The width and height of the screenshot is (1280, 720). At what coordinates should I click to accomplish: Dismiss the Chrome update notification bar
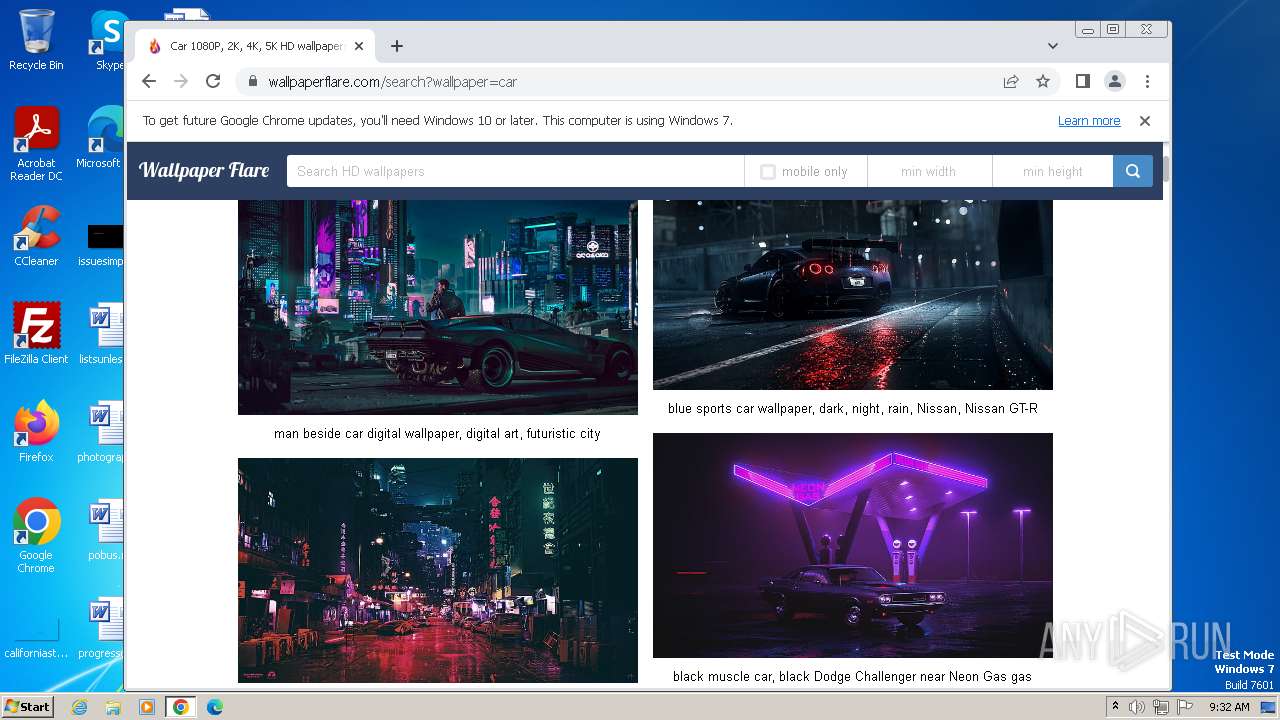point(1145,121)
